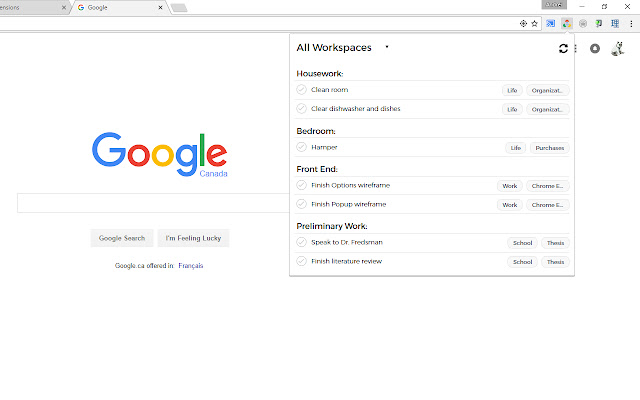Click the Google Canada logo
Image resolution: width=640 pixels, height=400 pixels.
coord(160,155)
